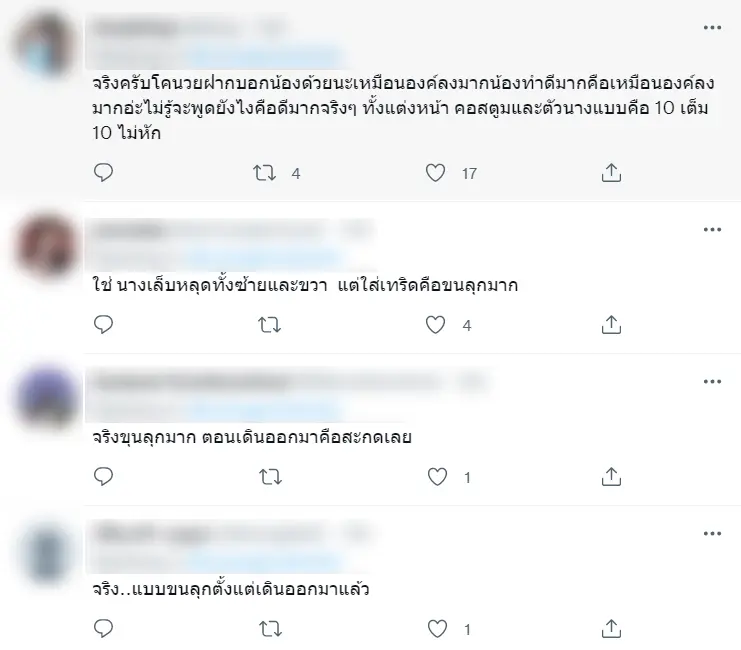Open more options on the third comment
The width and height of the screenshot is (741, 650).
pyautogui.click(x=712, y=381)
